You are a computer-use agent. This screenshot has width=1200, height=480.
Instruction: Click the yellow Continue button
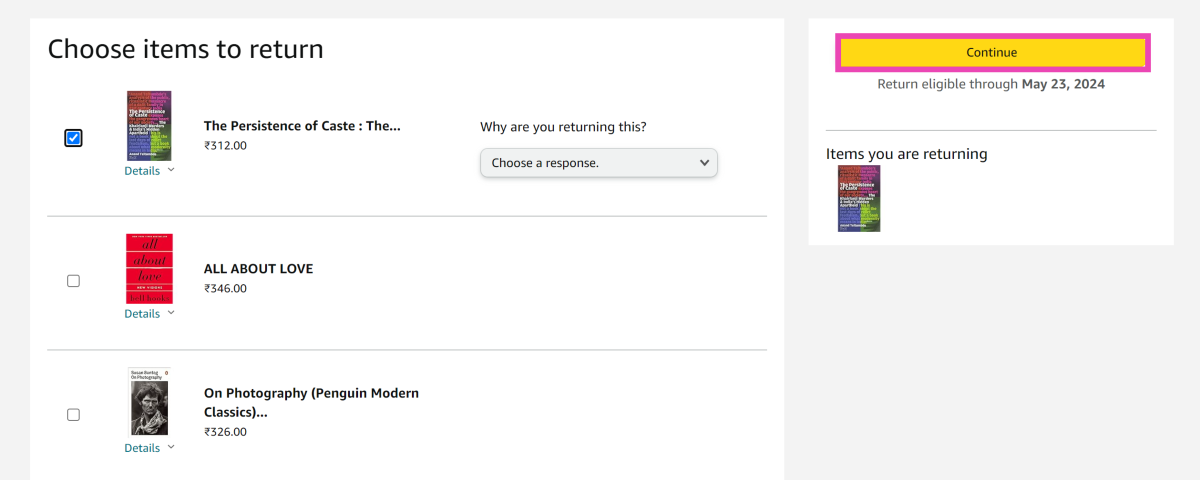pos(992,53)
